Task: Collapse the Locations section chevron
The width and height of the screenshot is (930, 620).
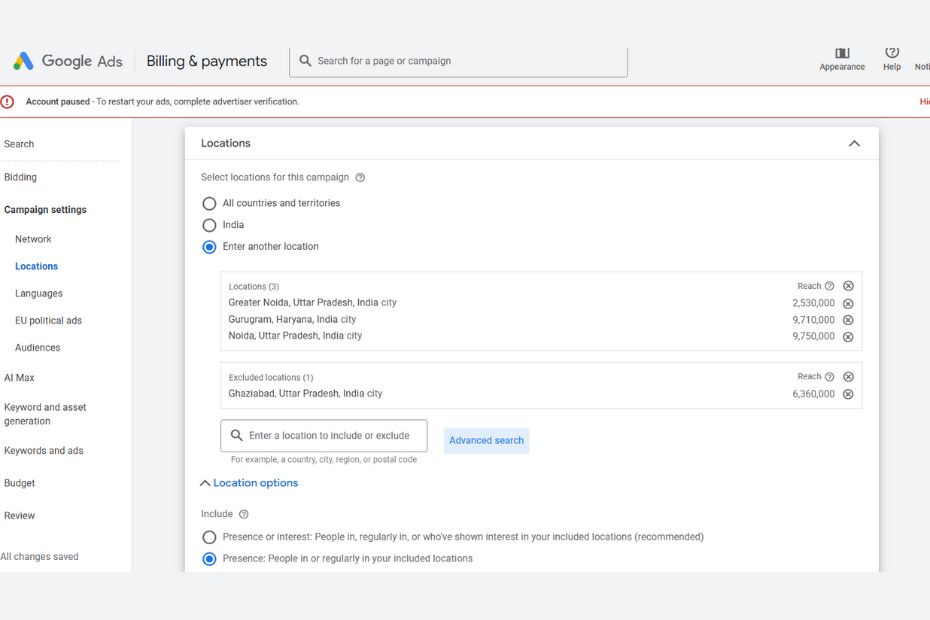Action: [854, 143]
